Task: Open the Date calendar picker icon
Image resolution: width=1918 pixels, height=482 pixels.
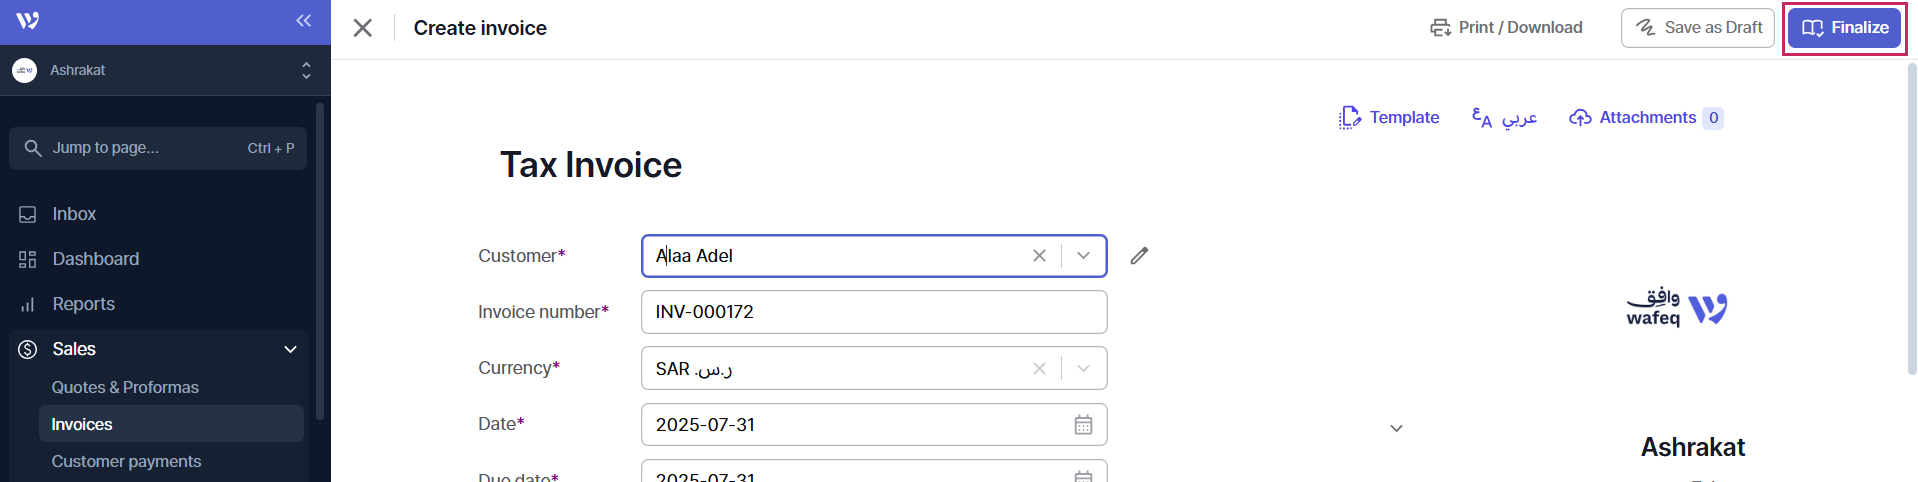Action: click(1083, 425)
